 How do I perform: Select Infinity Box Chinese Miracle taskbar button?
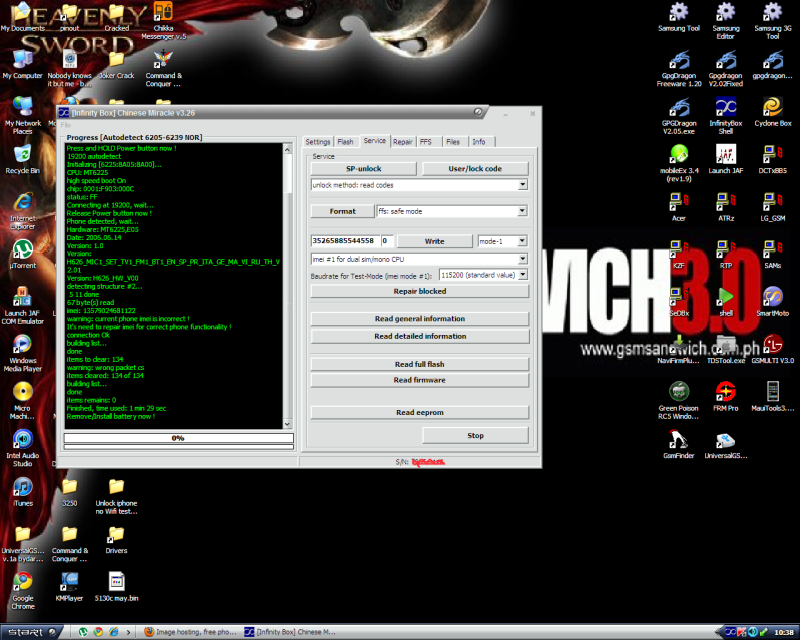(290, 632)
